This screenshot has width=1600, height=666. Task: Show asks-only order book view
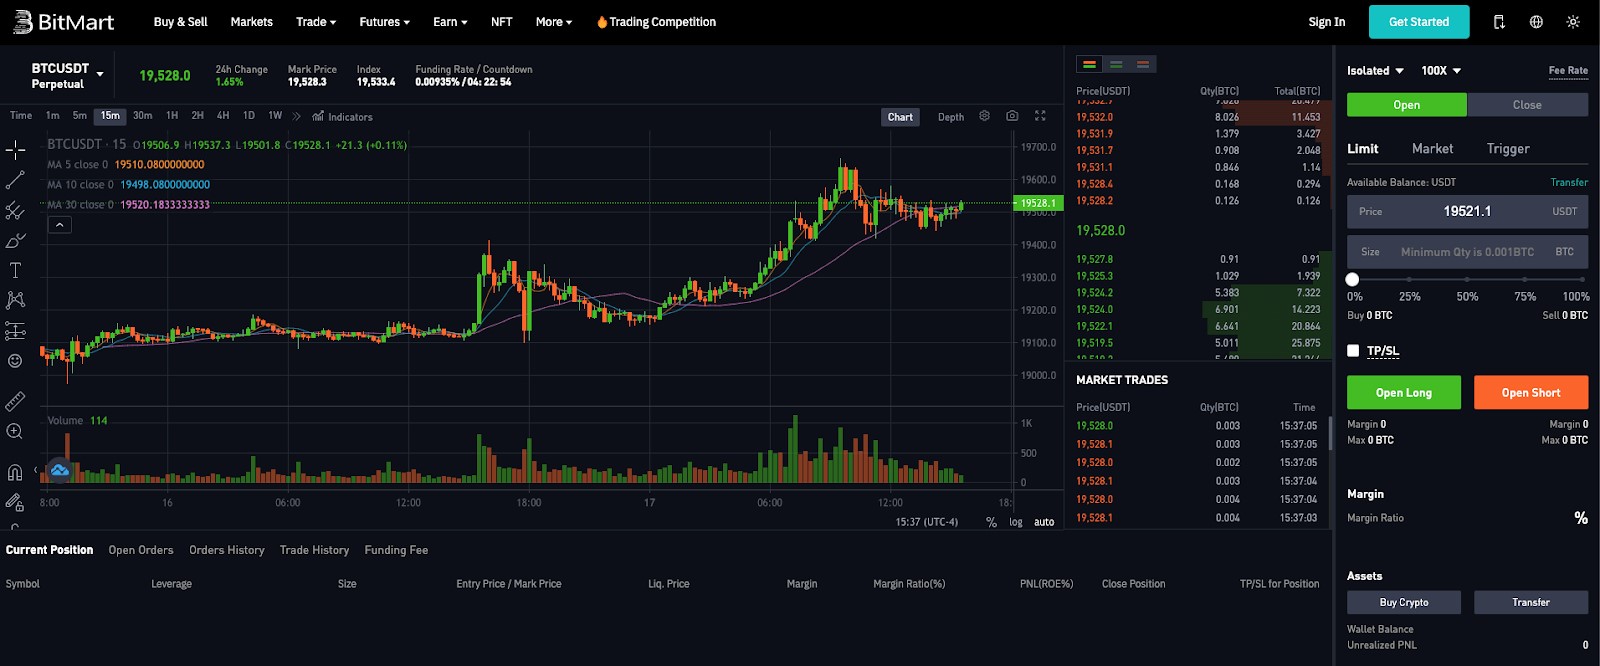(1142, 64)
